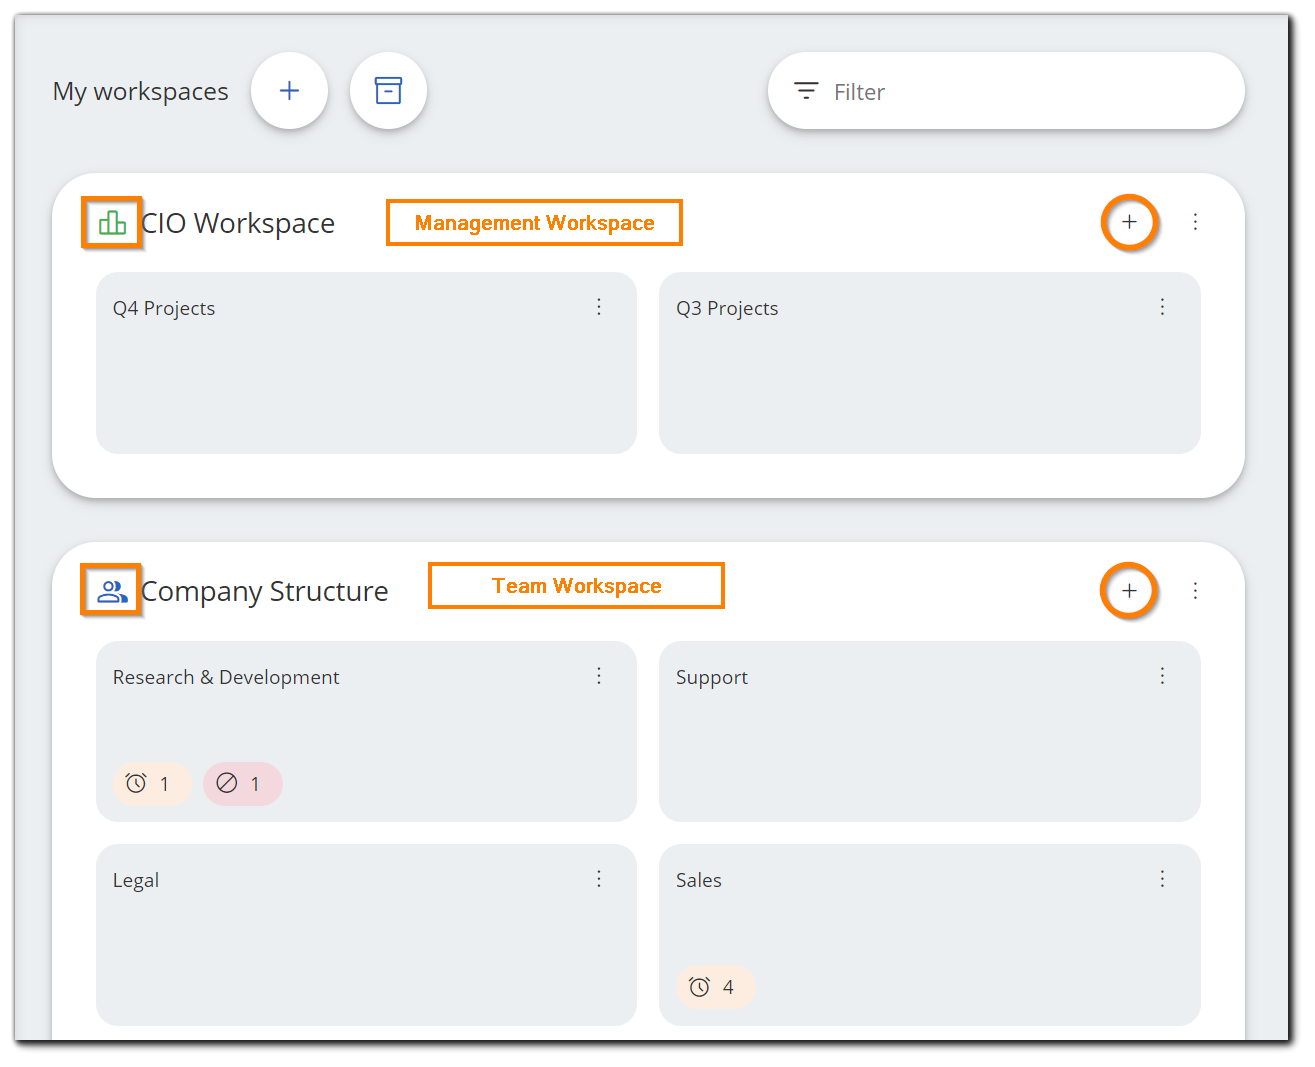Screen dimensions: 1315x1067
Task: Open CIO Workspace three-dot menu
Action: (x=1195, y=222)
